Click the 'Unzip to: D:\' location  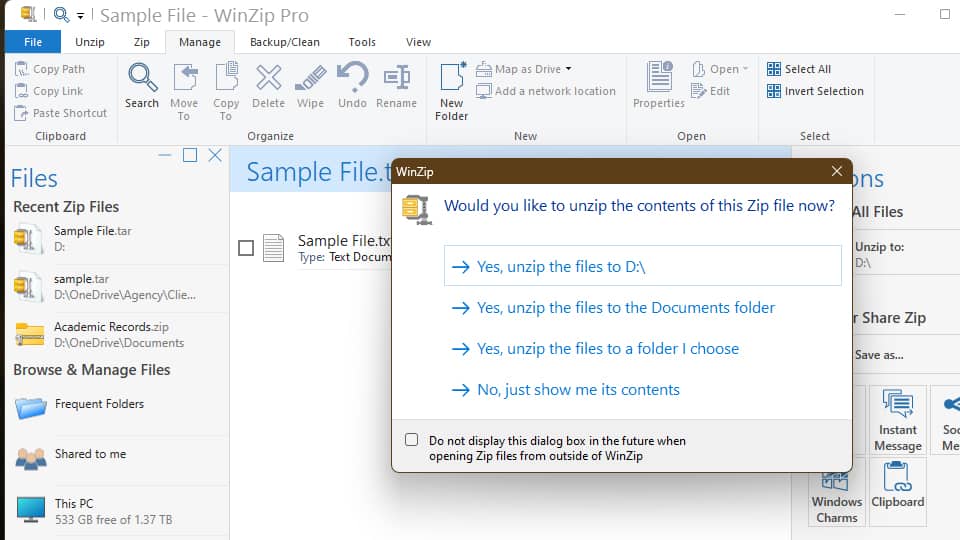click(x=879, y=255)
